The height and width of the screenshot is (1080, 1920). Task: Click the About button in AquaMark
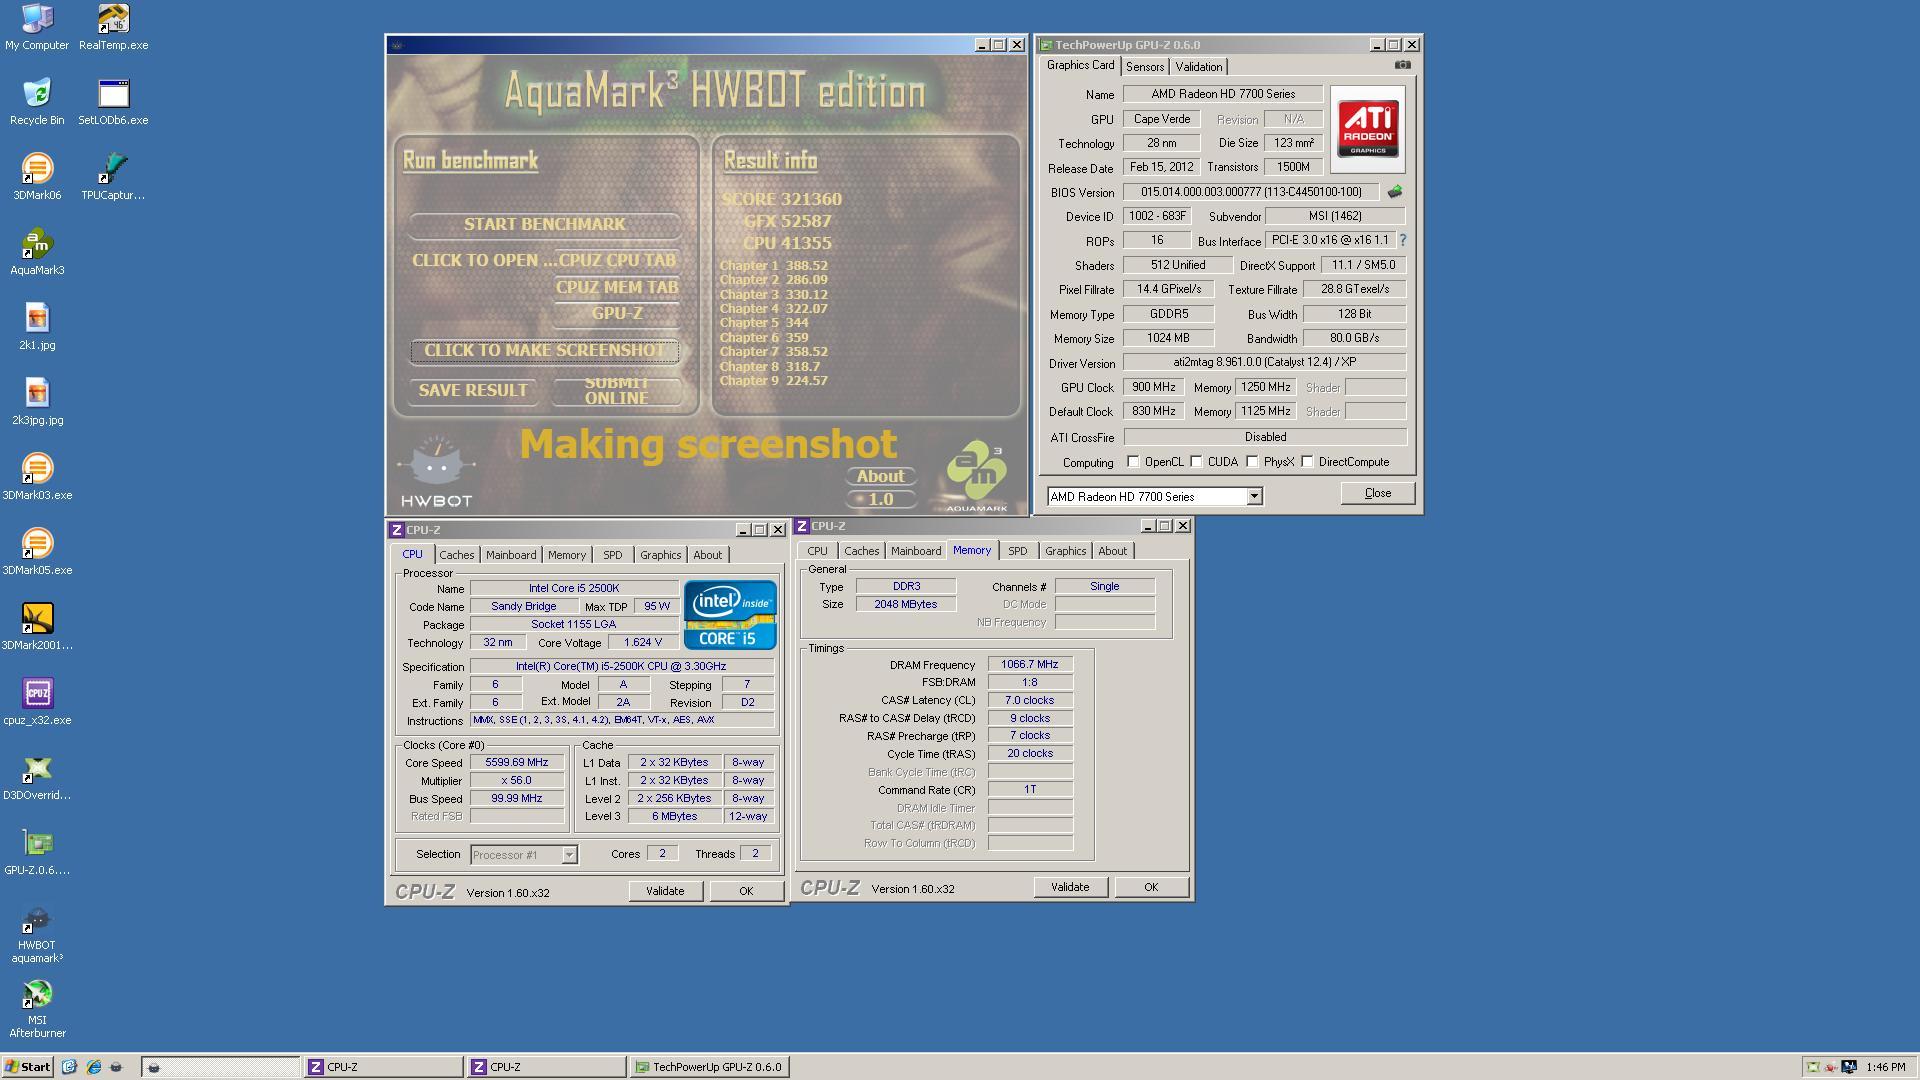[881, 477]
